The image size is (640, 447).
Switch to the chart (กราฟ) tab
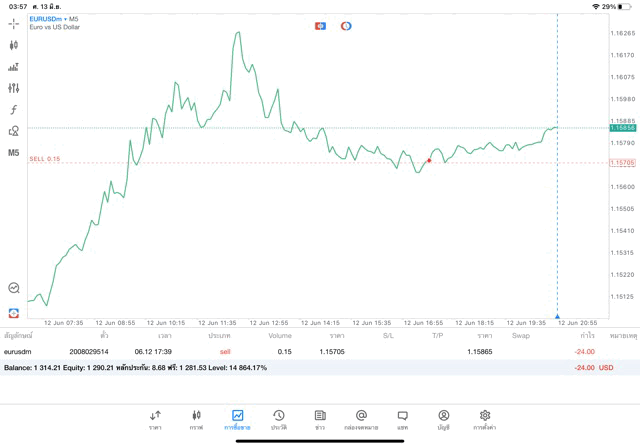click(196, 419)
